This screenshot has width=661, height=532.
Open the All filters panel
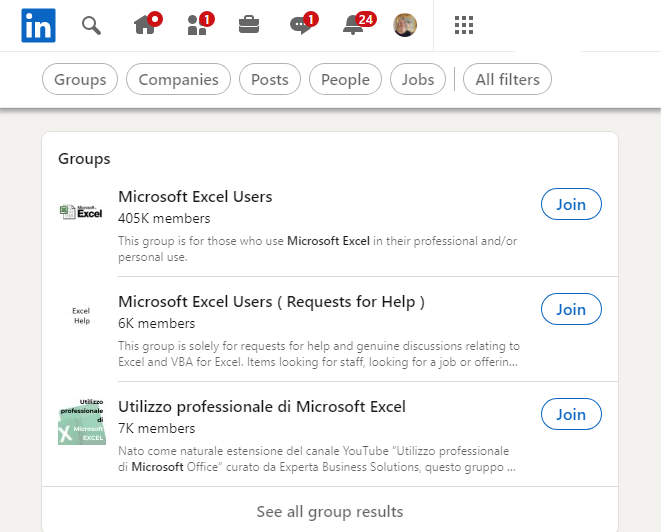pos(507,79)
